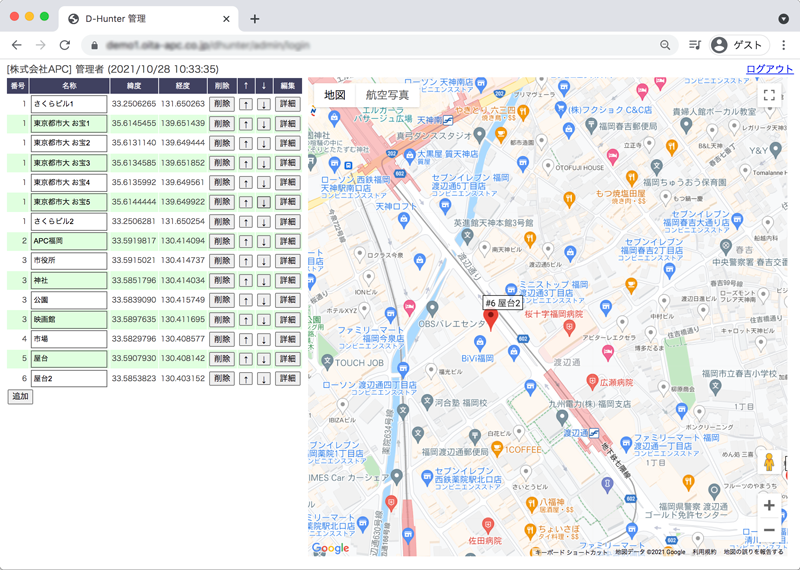This screenshot has width=800, height=570.
Task: Open the Chrome three-dot menu
Action: [x=784, y=45]
